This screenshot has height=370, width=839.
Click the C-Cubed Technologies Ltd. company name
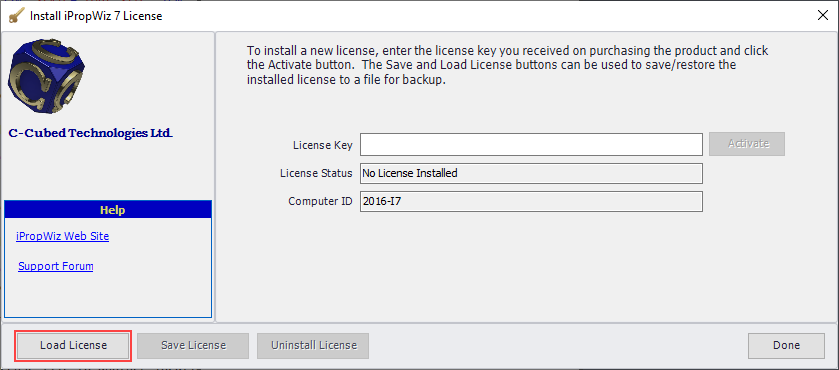[x=90, y=133]
